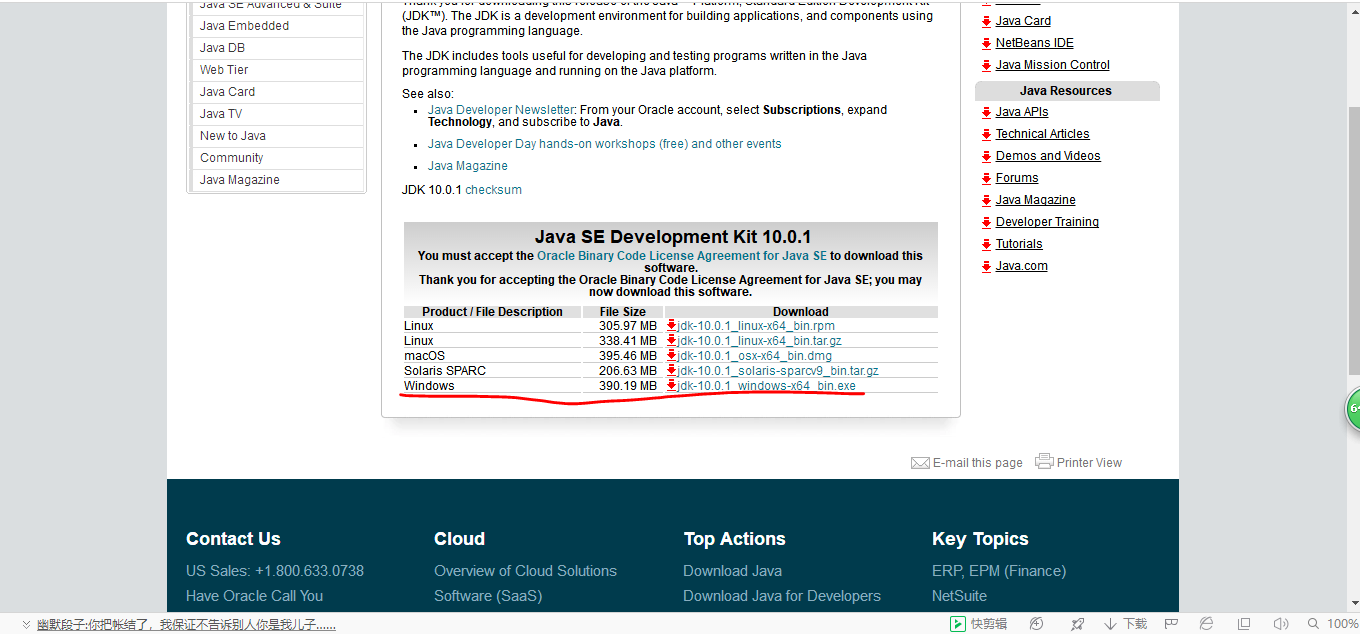Click US Sales: +1.800.633.0738 text
This screenshot has width=1360, height=634.
[x=275, y=571]
